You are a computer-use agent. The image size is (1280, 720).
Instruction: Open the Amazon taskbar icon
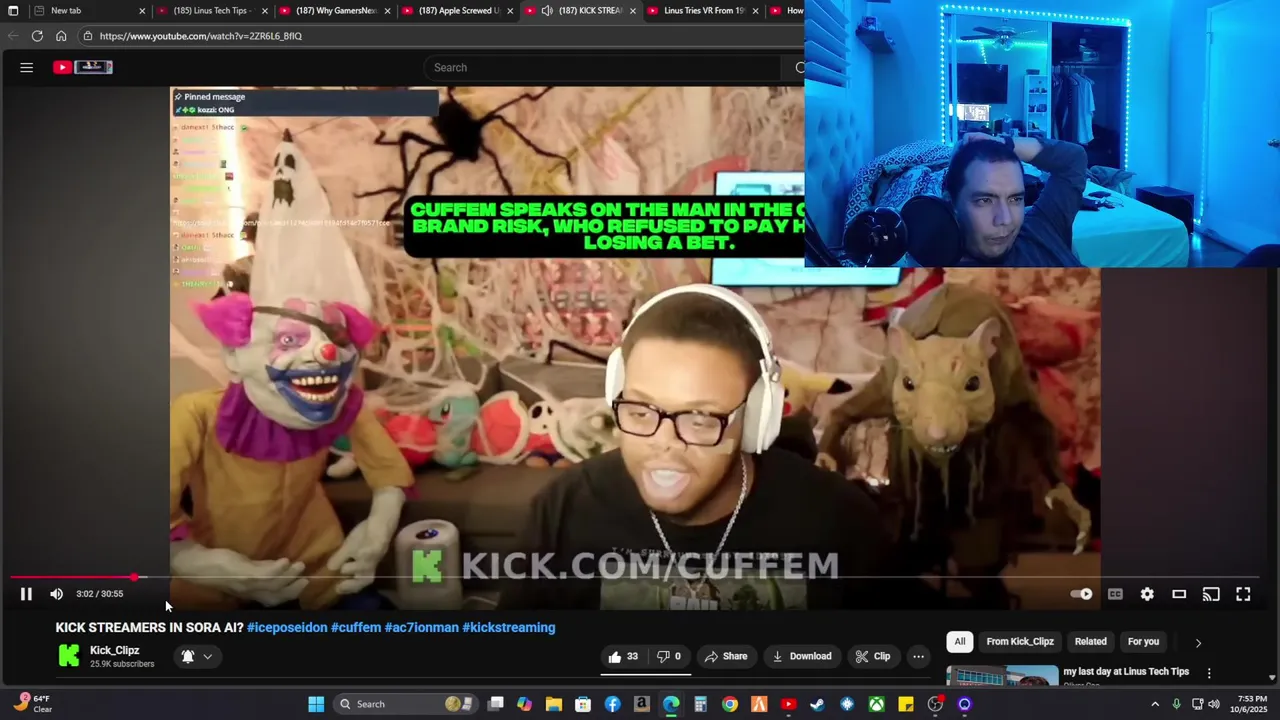[x=641, y=704]
